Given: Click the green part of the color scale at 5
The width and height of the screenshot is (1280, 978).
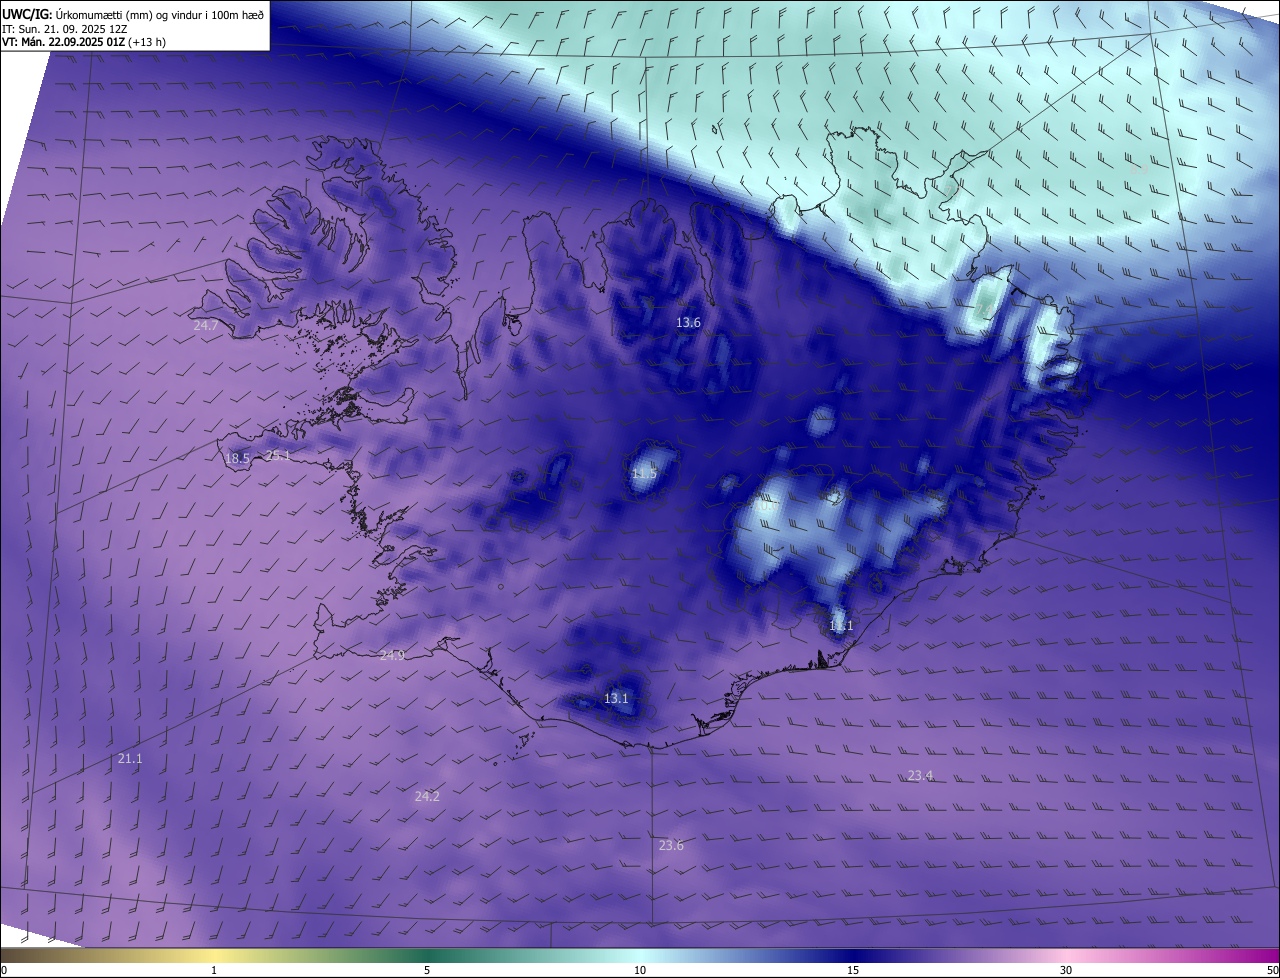Looking at the screenshot, I should pos(427,956).
